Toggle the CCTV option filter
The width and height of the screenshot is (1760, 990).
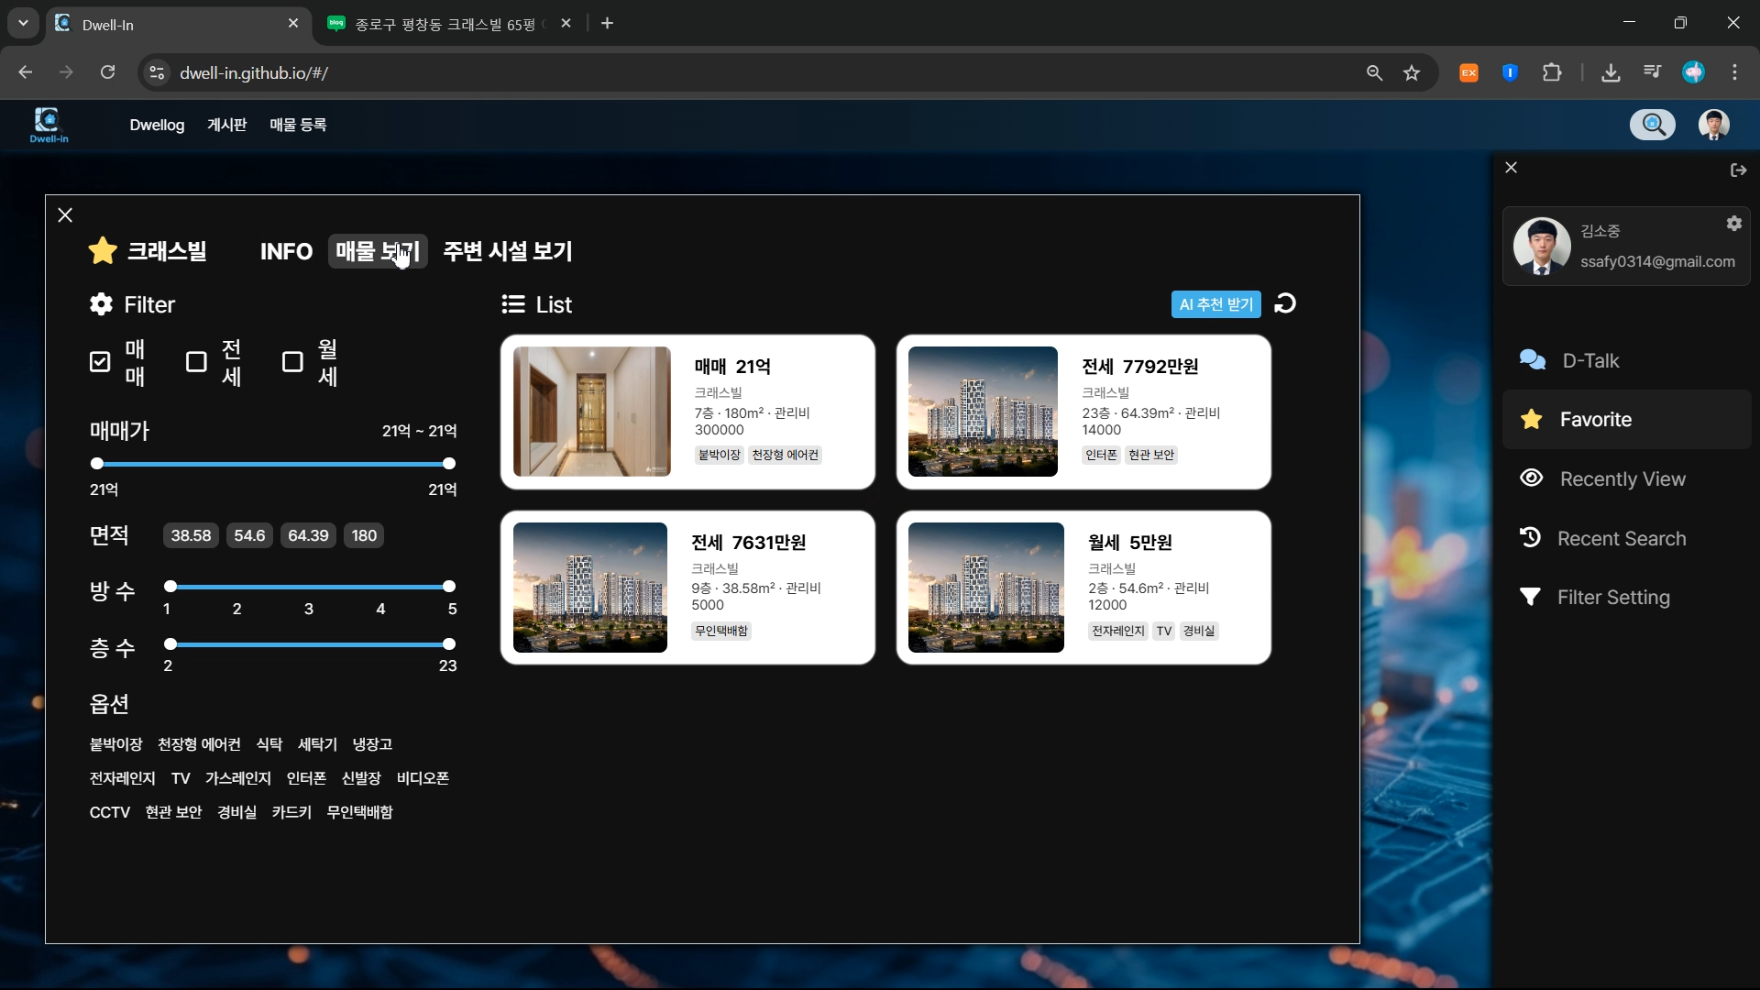pyautogui.click(x=110, y=812)
